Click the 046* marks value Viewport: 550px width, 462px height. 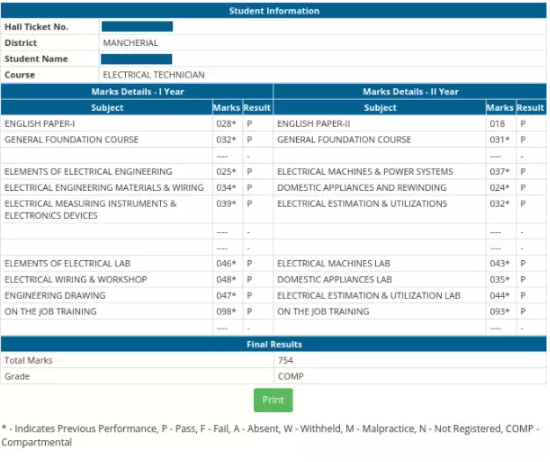[226, 263]
